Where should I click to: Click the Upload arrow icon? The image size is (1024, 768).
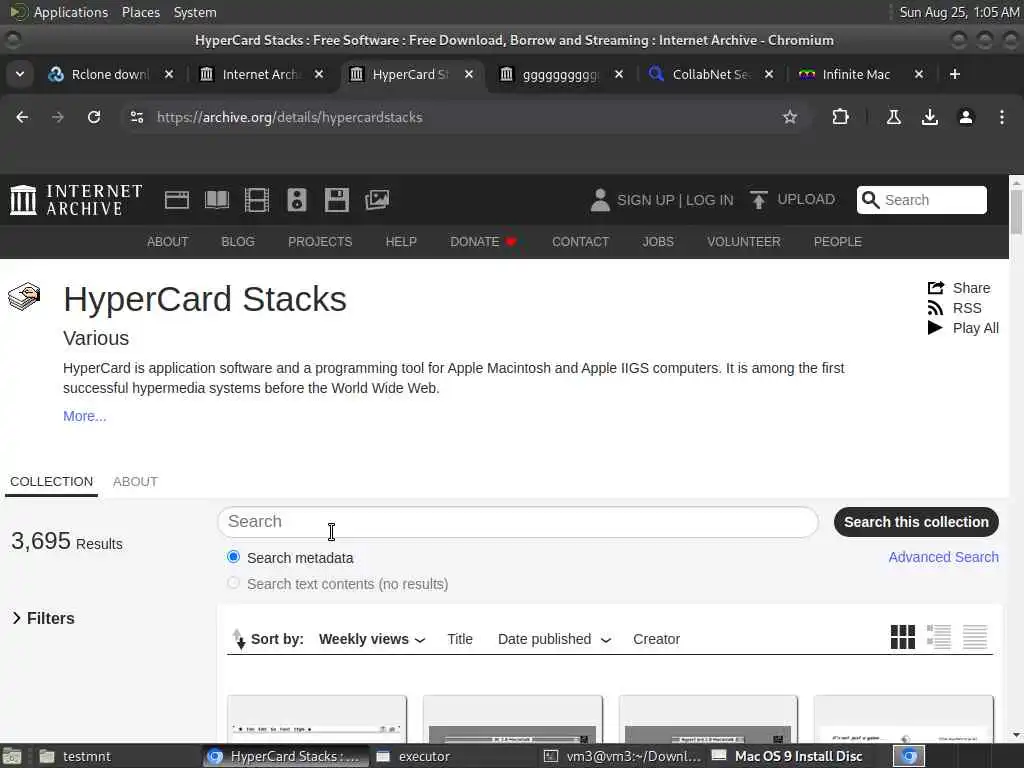coord(758,200)
